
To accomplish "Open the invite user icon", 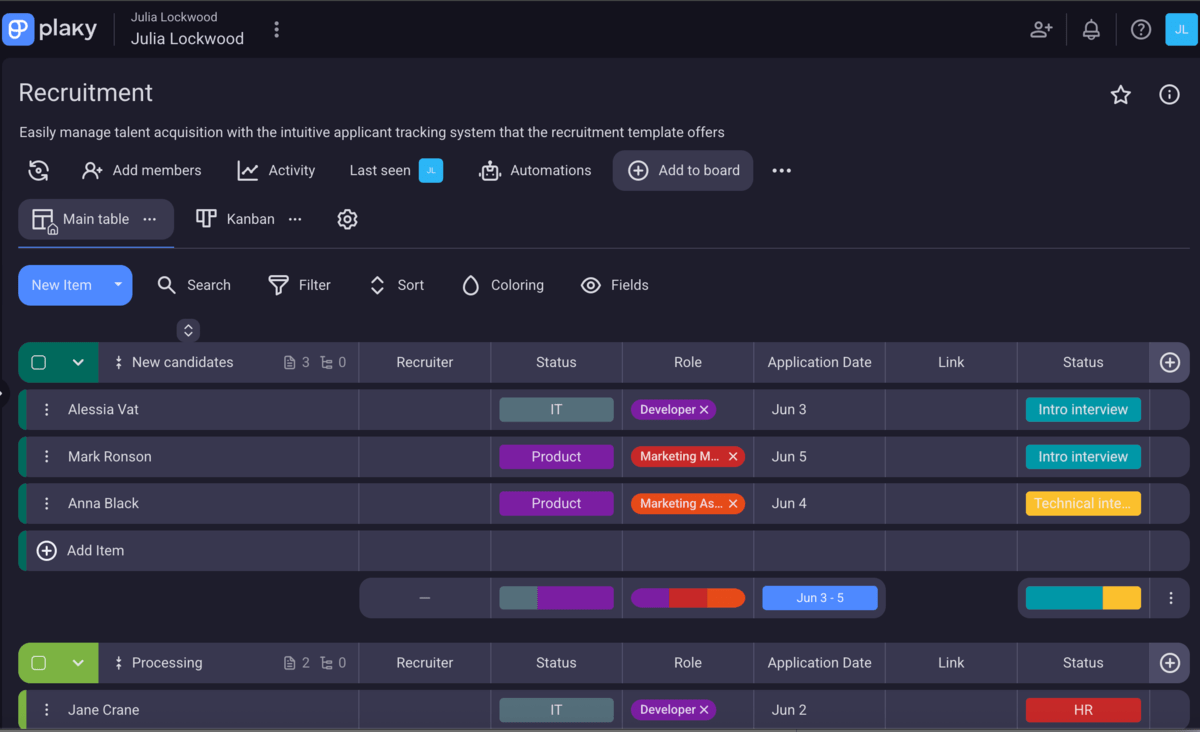I will [x=1041, y=30].
